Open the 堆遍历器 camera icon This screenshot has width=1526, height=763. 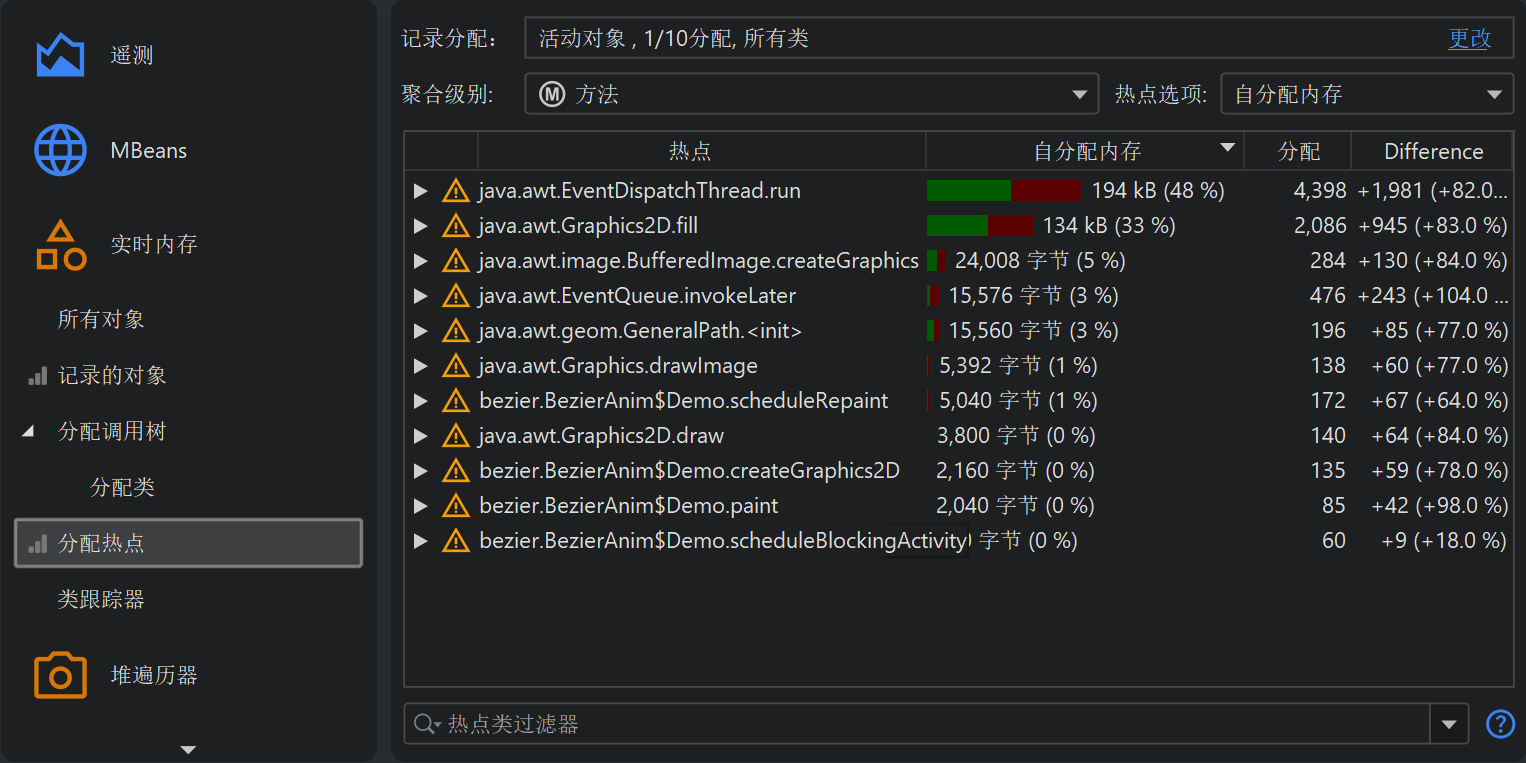60,675
